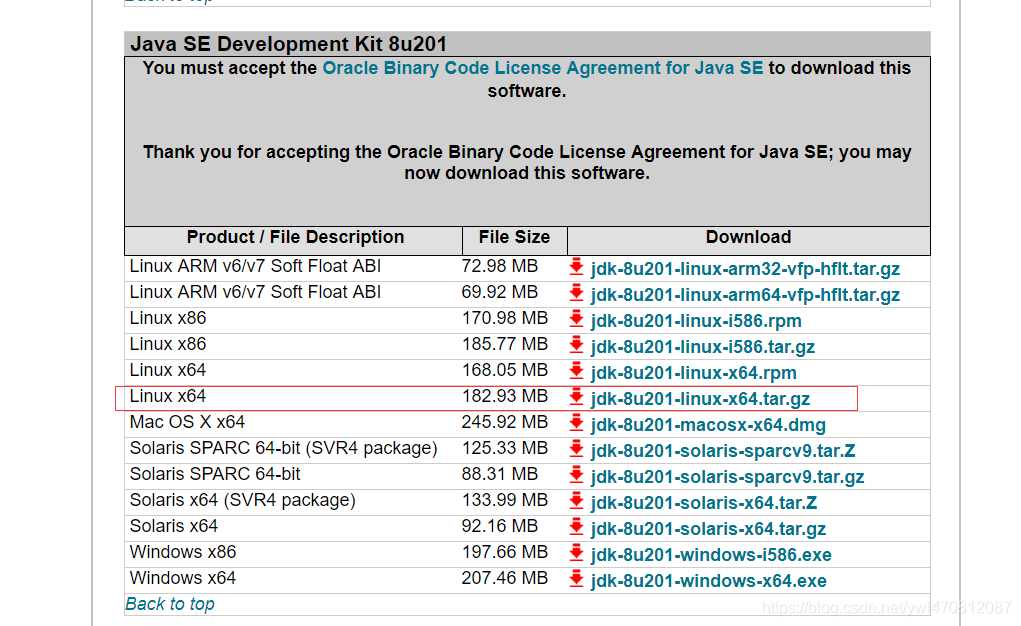This screenshot has width=1021, height=626.
Task: Select the 245.92 MB file size cell
Action: click(505, 423)
